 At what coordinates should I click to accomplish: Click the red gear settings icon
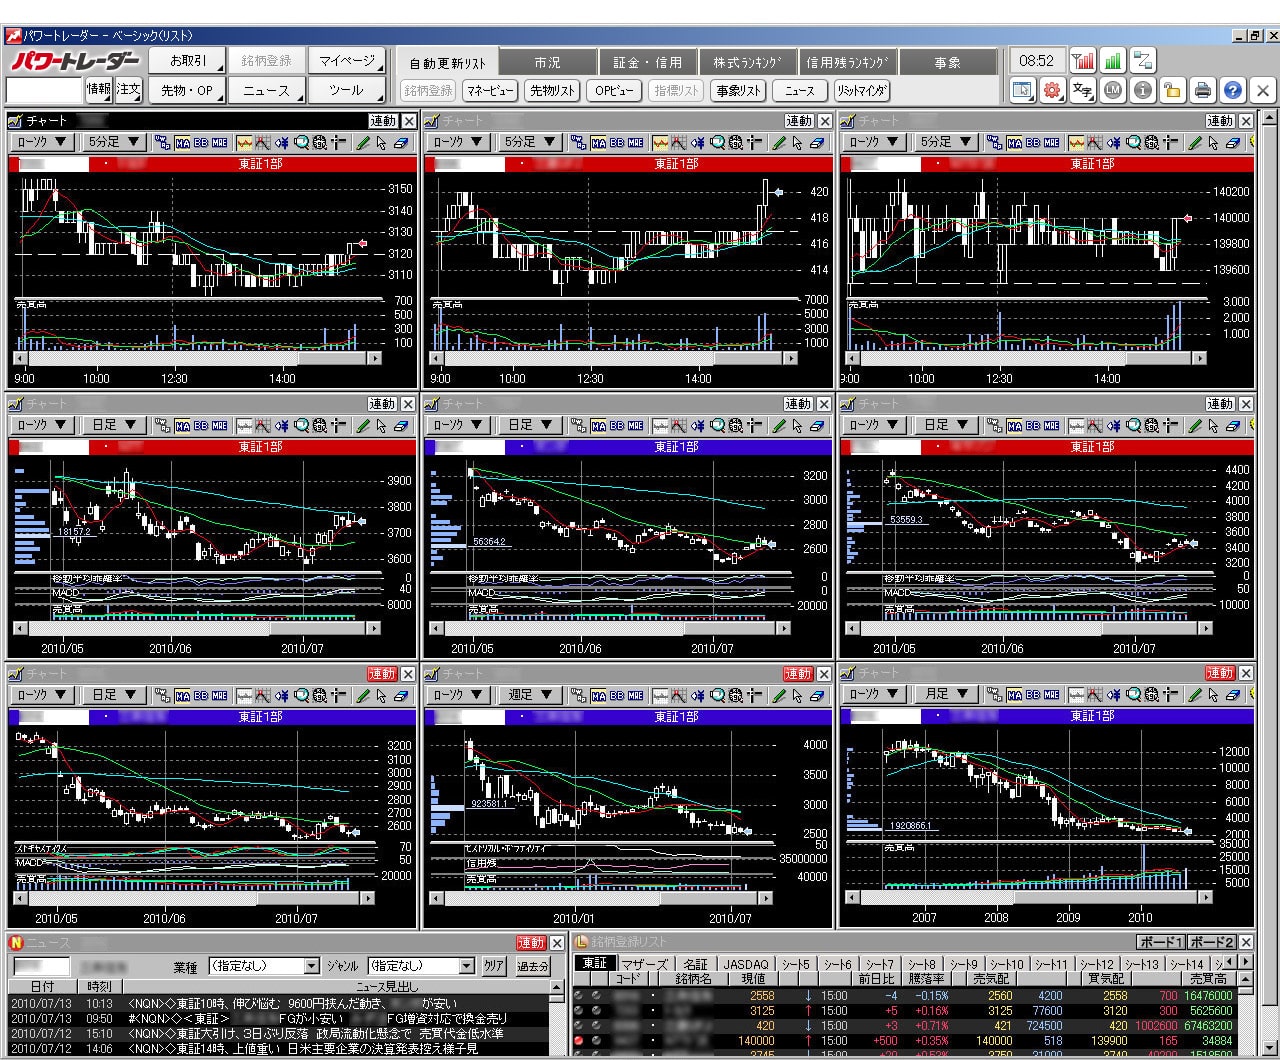(x=1051, y=91)
